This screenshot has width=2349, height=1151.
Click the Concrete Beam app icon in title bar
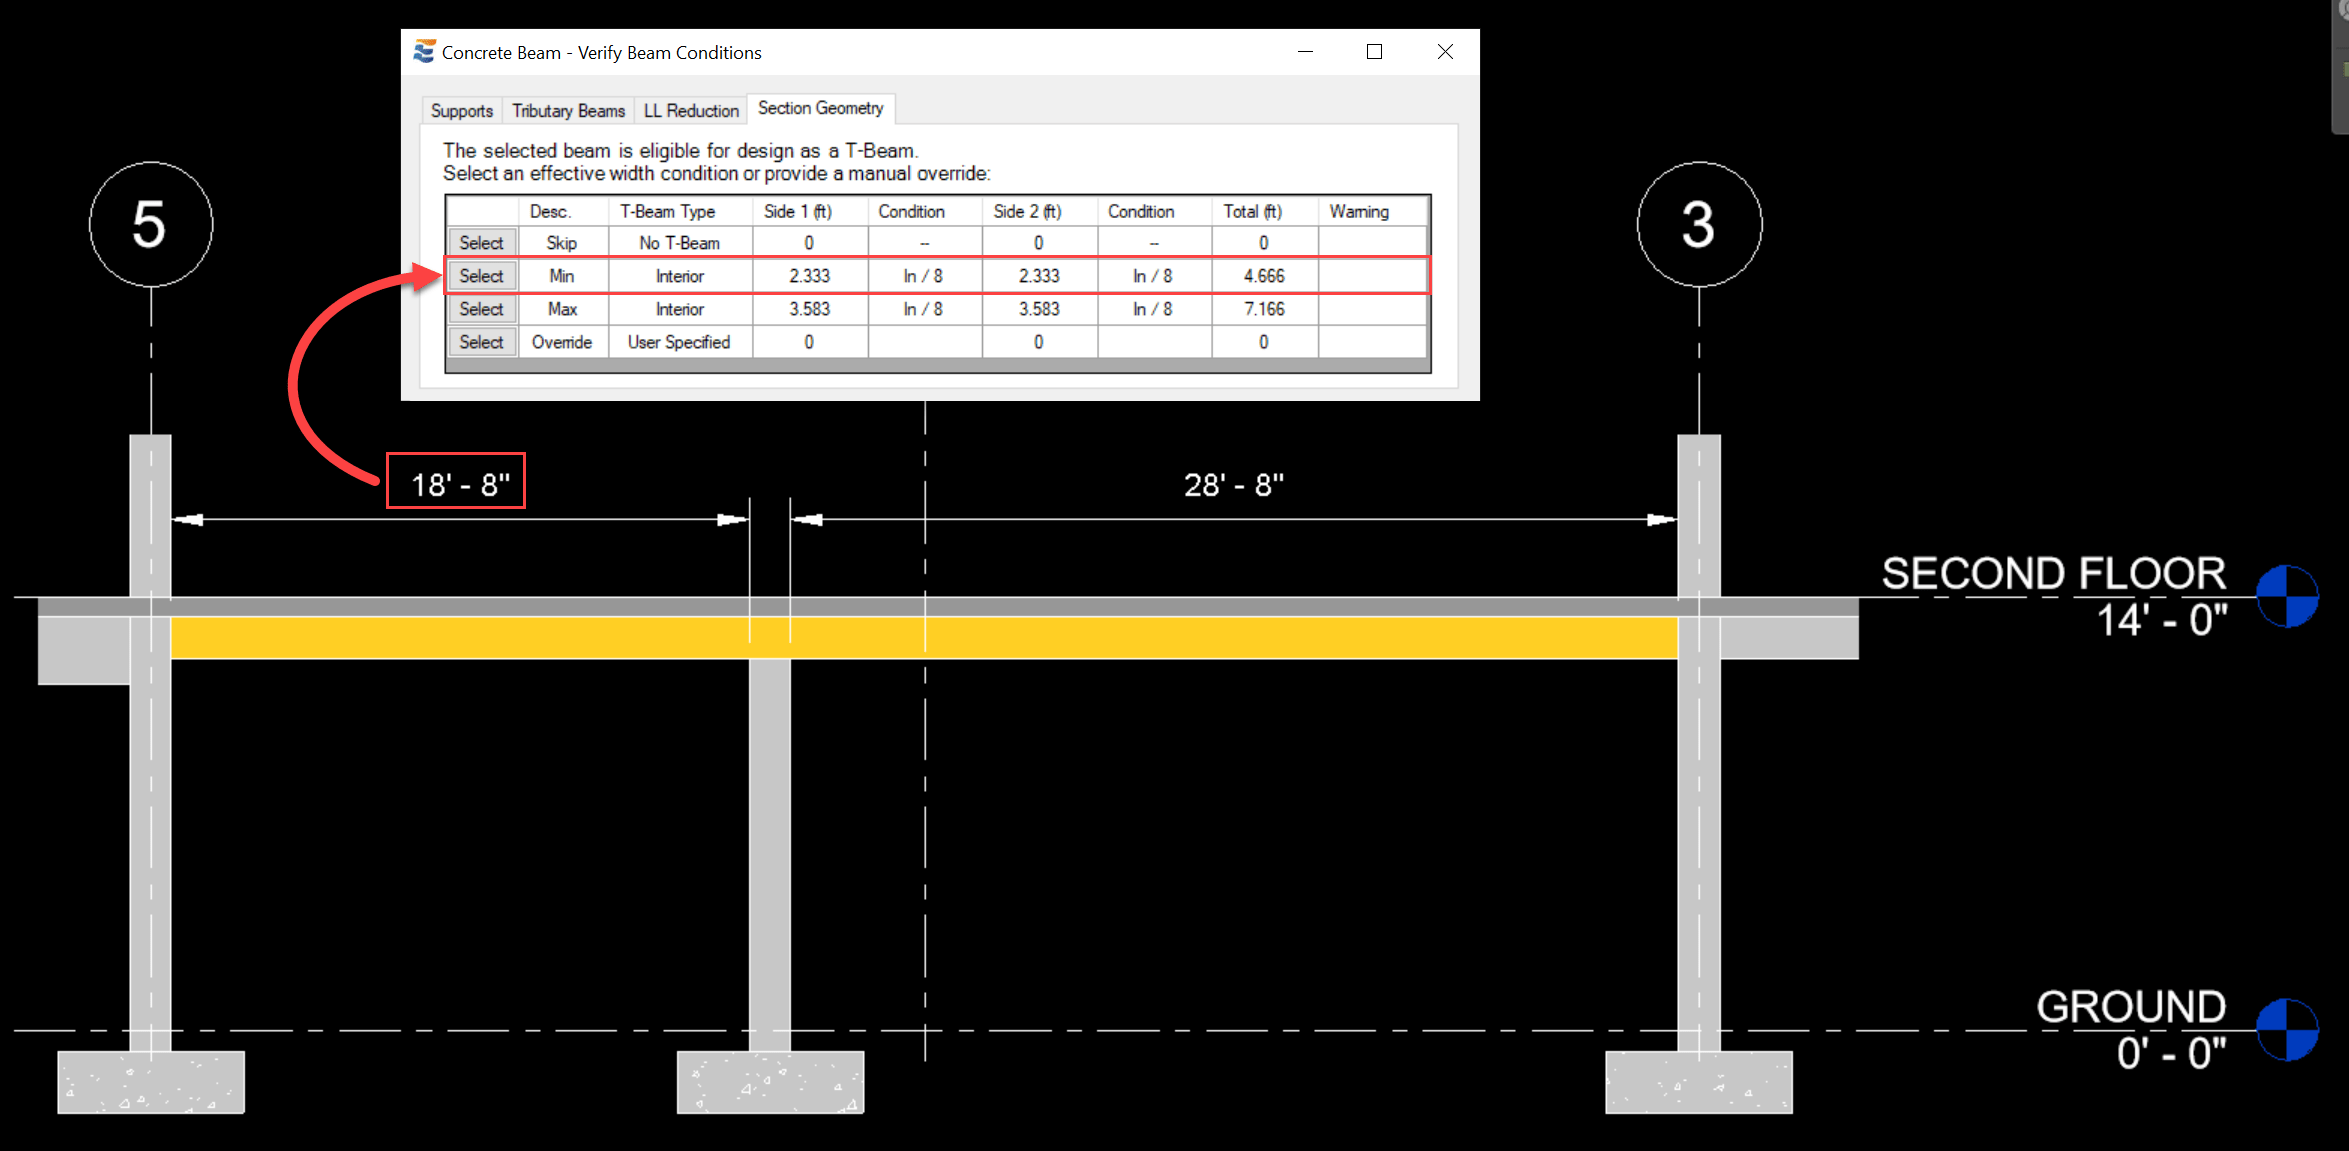tap(423, 52)
